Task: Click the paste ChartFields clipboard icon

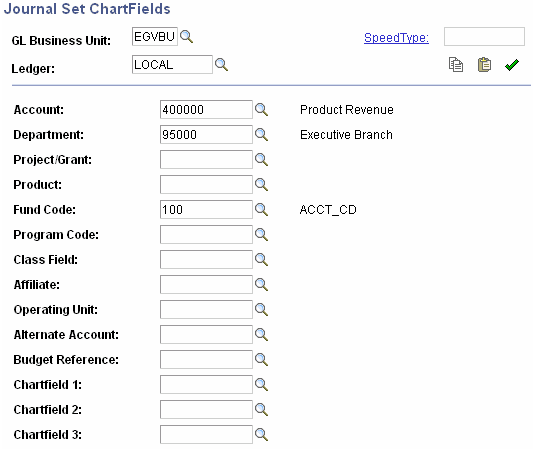Action: pos(484,65)
